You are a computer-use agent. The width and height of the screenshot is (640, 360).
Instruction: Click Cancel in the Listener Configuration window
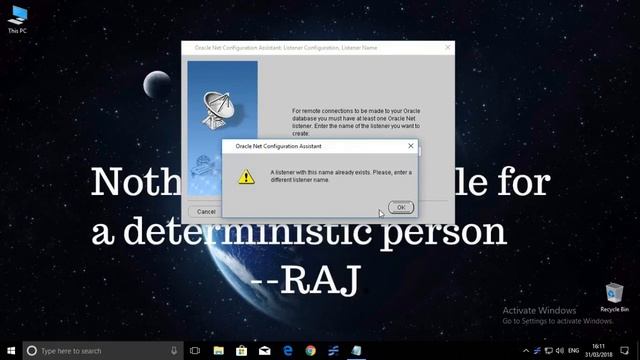(x=206, y=211)
